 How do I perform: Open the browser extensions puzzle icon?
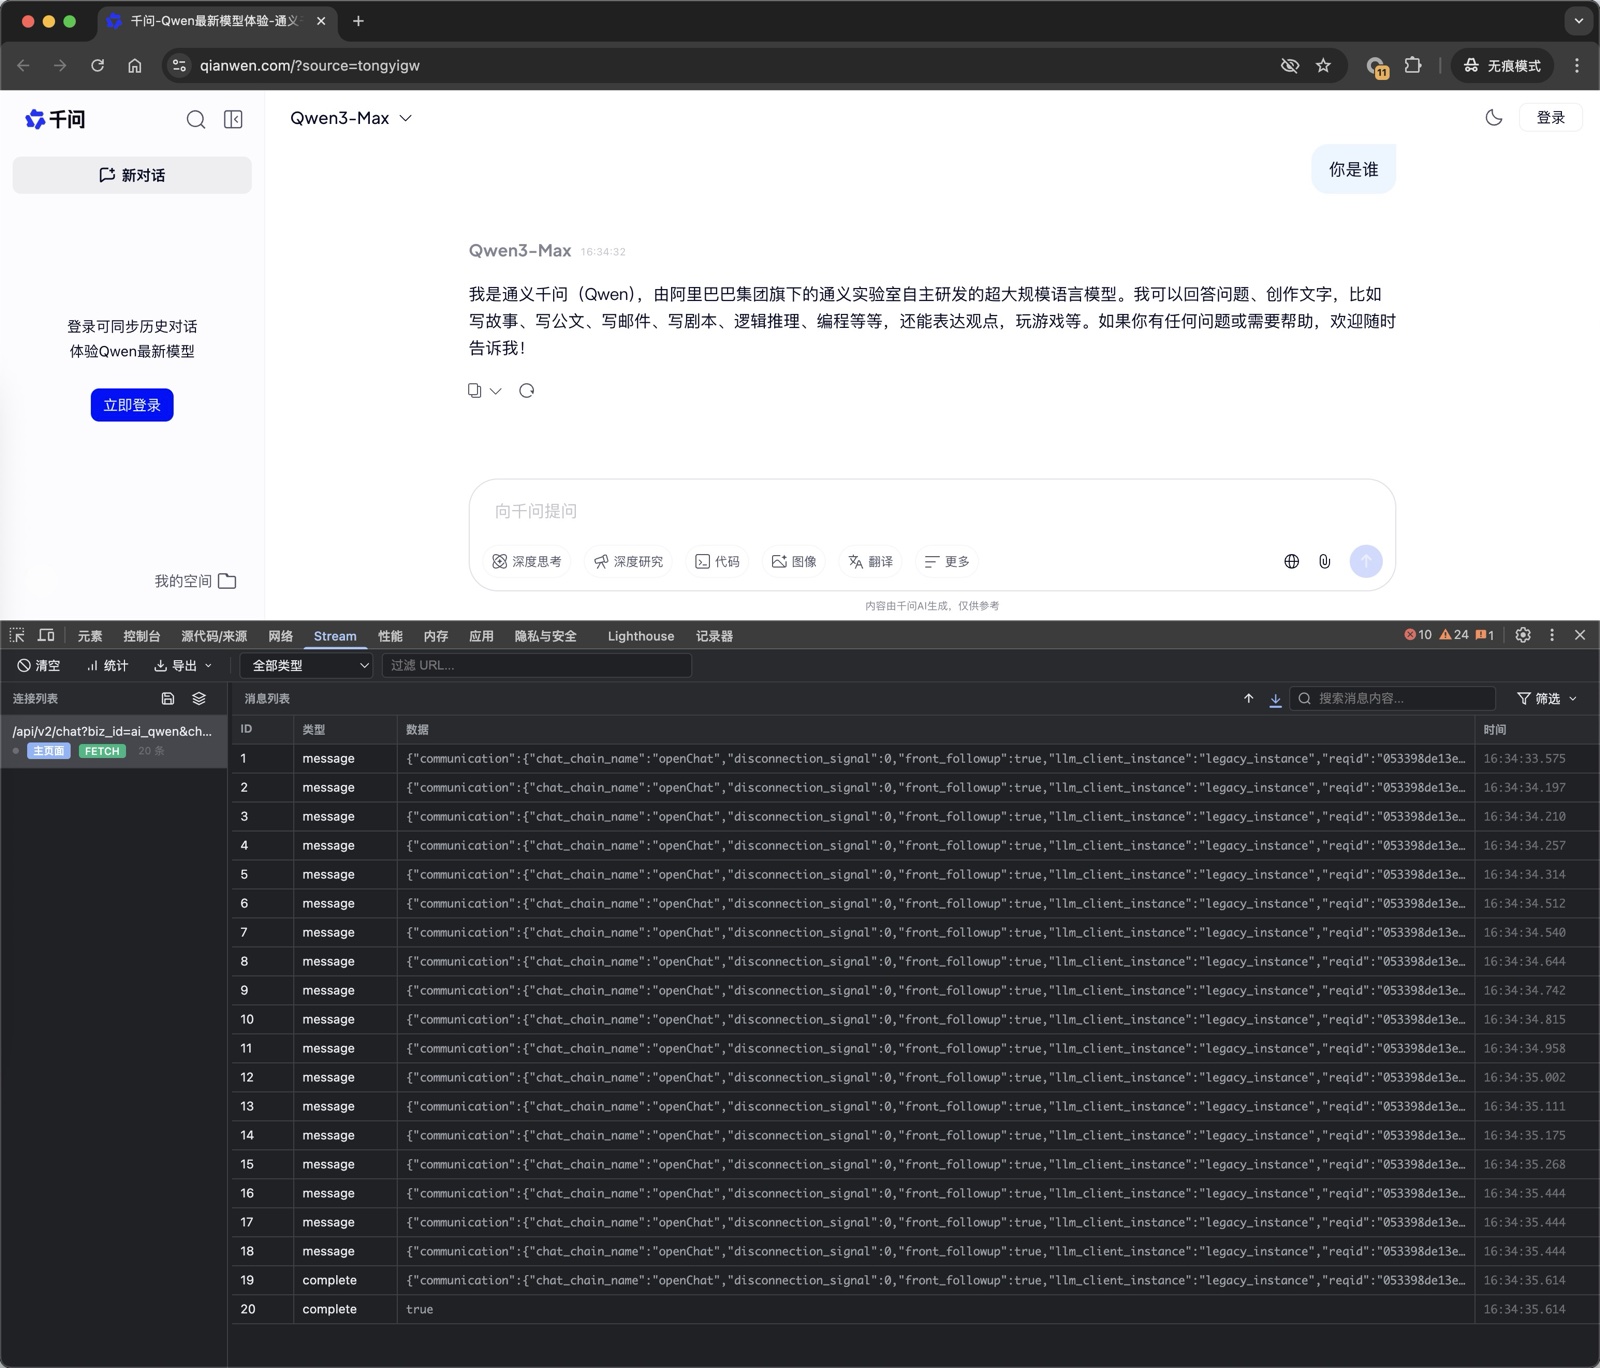pyautogui.click(x=1412, y=66)
